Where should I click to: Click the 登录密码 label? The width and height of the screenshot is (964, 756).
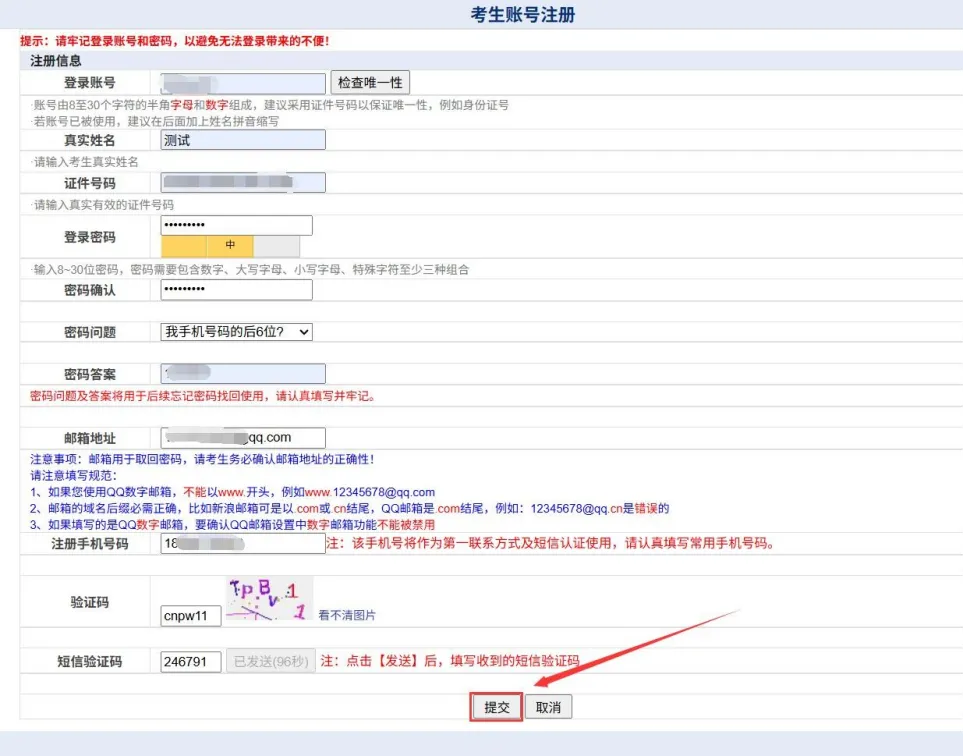tap(90, 237)
